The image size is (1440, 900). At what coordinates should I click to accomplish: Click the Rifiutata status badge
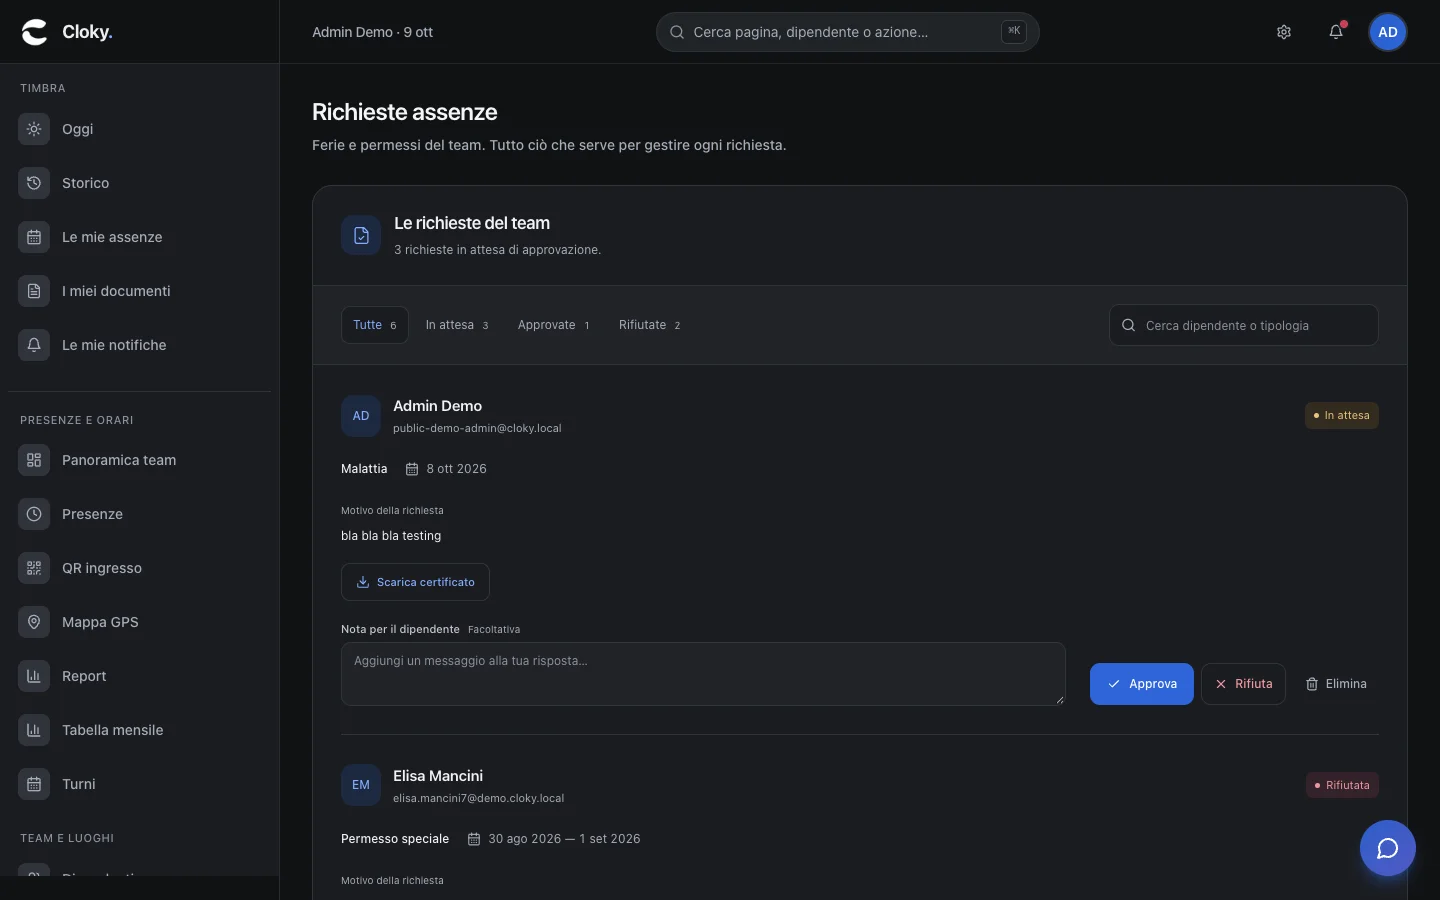1342,785
